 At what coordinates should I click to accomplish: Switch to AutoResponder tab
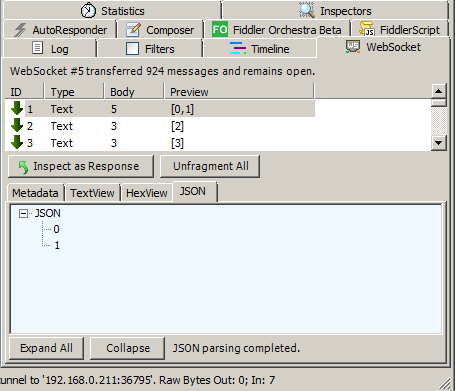point(60,30)
